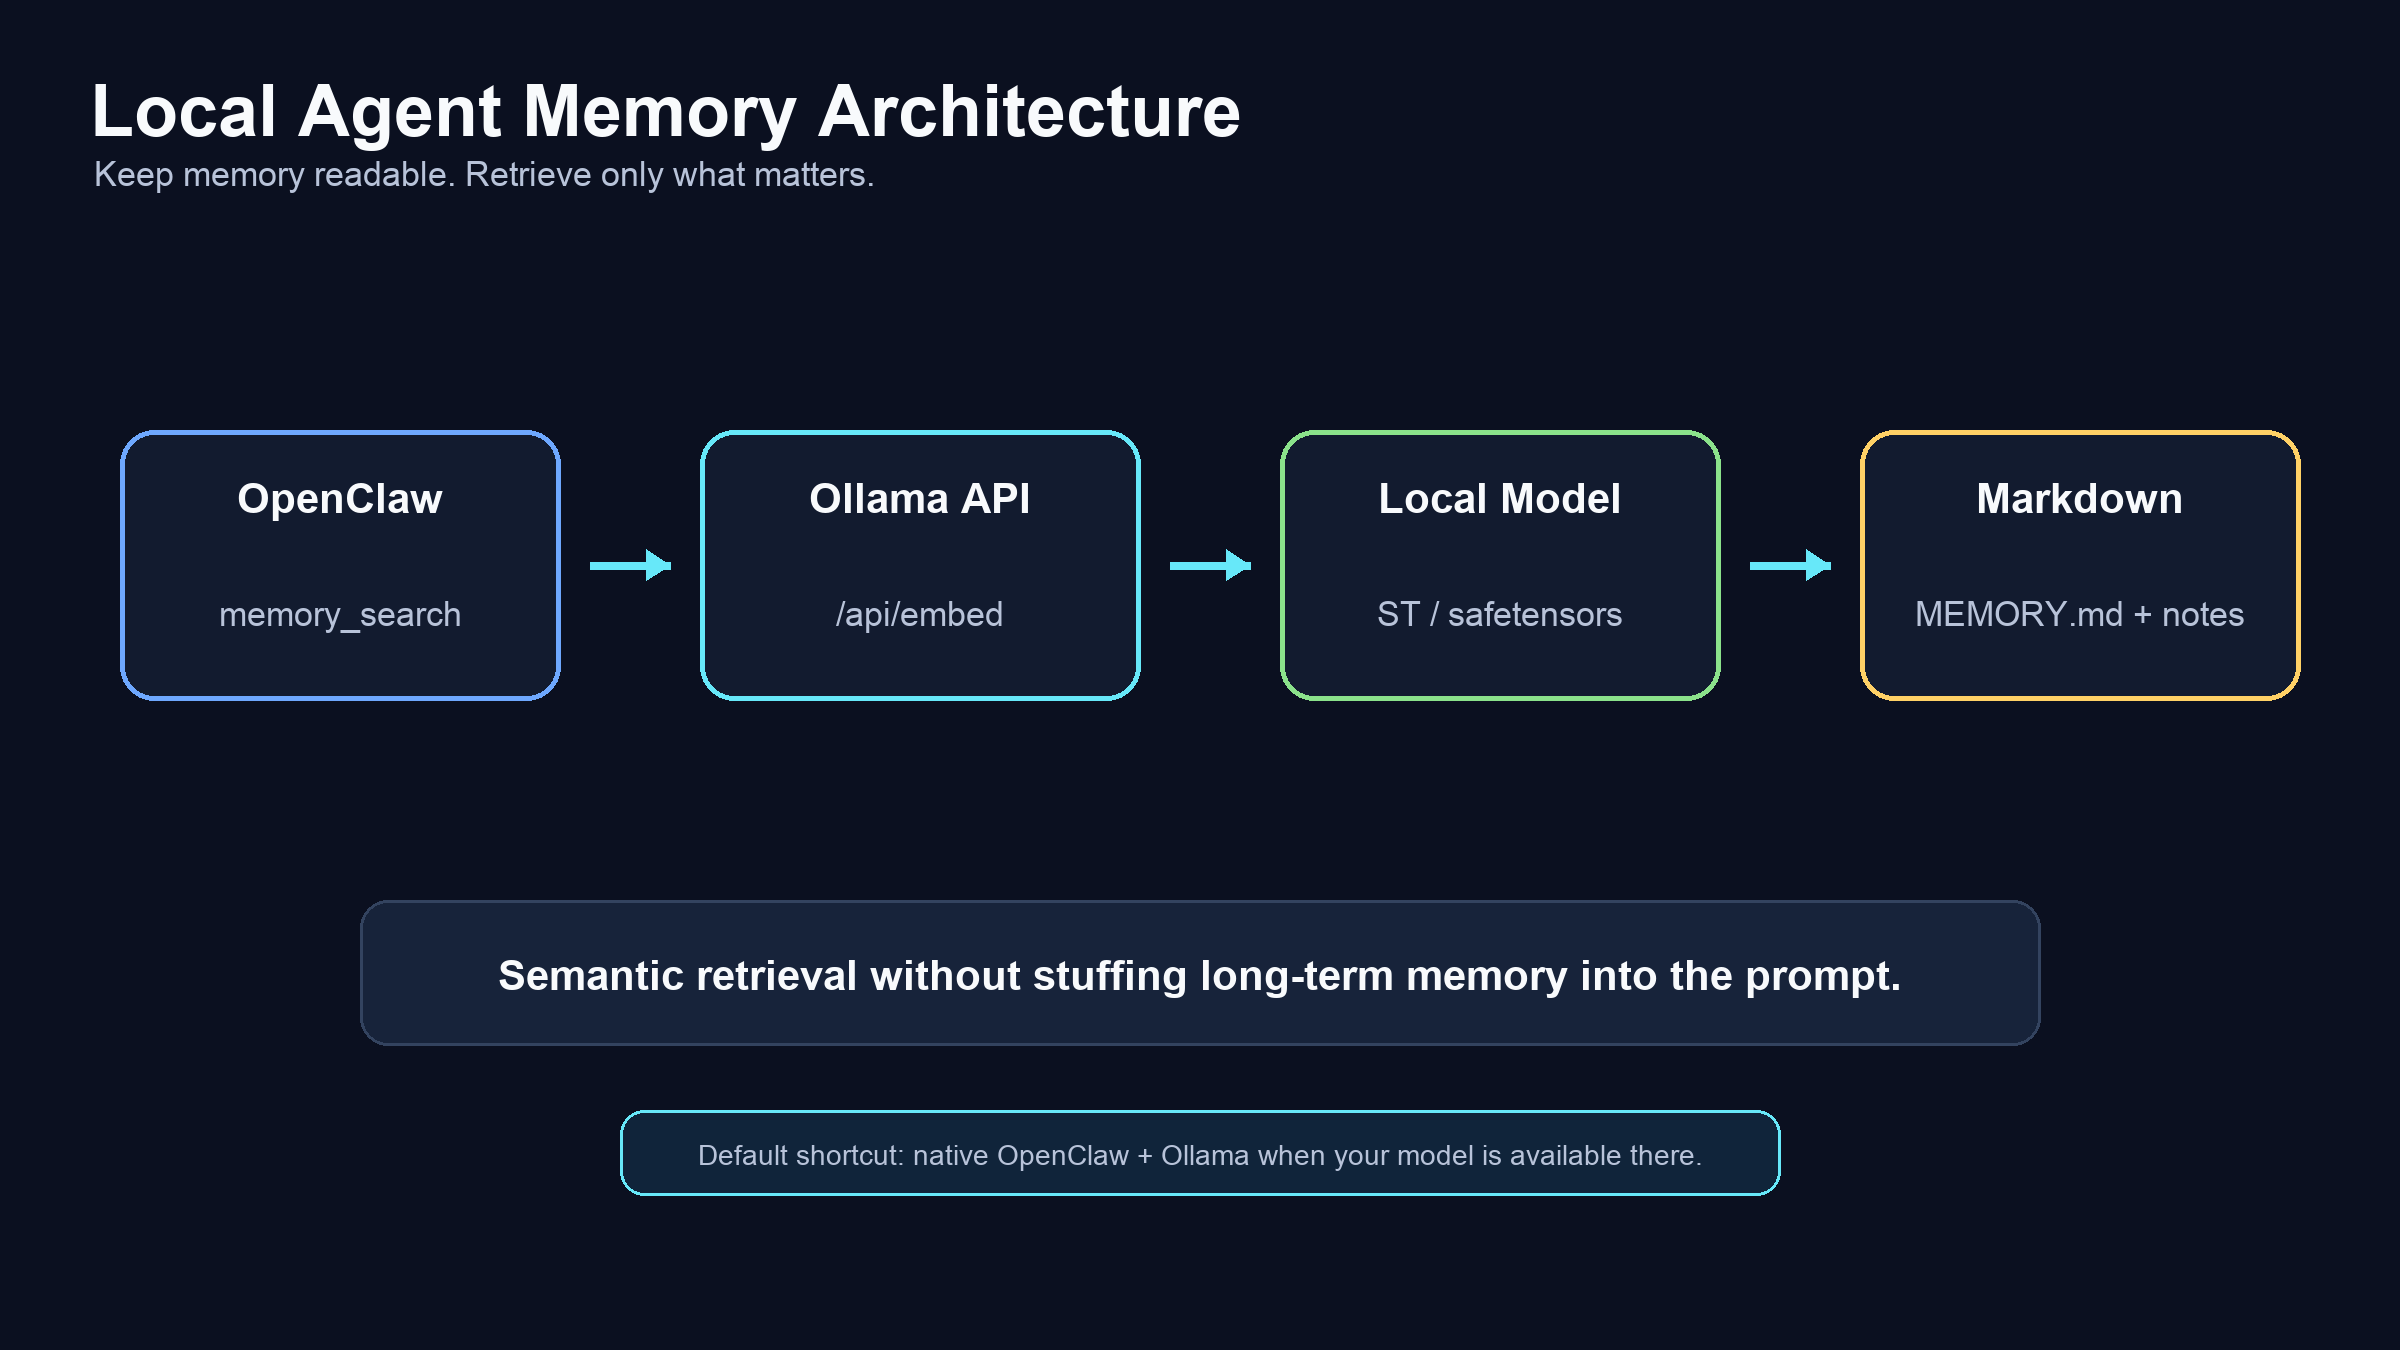Image resolution: width=2400 pixels, height=1350 pixels.
Task: Click the 'Local Agent Memory Architecture' title
Action: click(x=666, y=112)
